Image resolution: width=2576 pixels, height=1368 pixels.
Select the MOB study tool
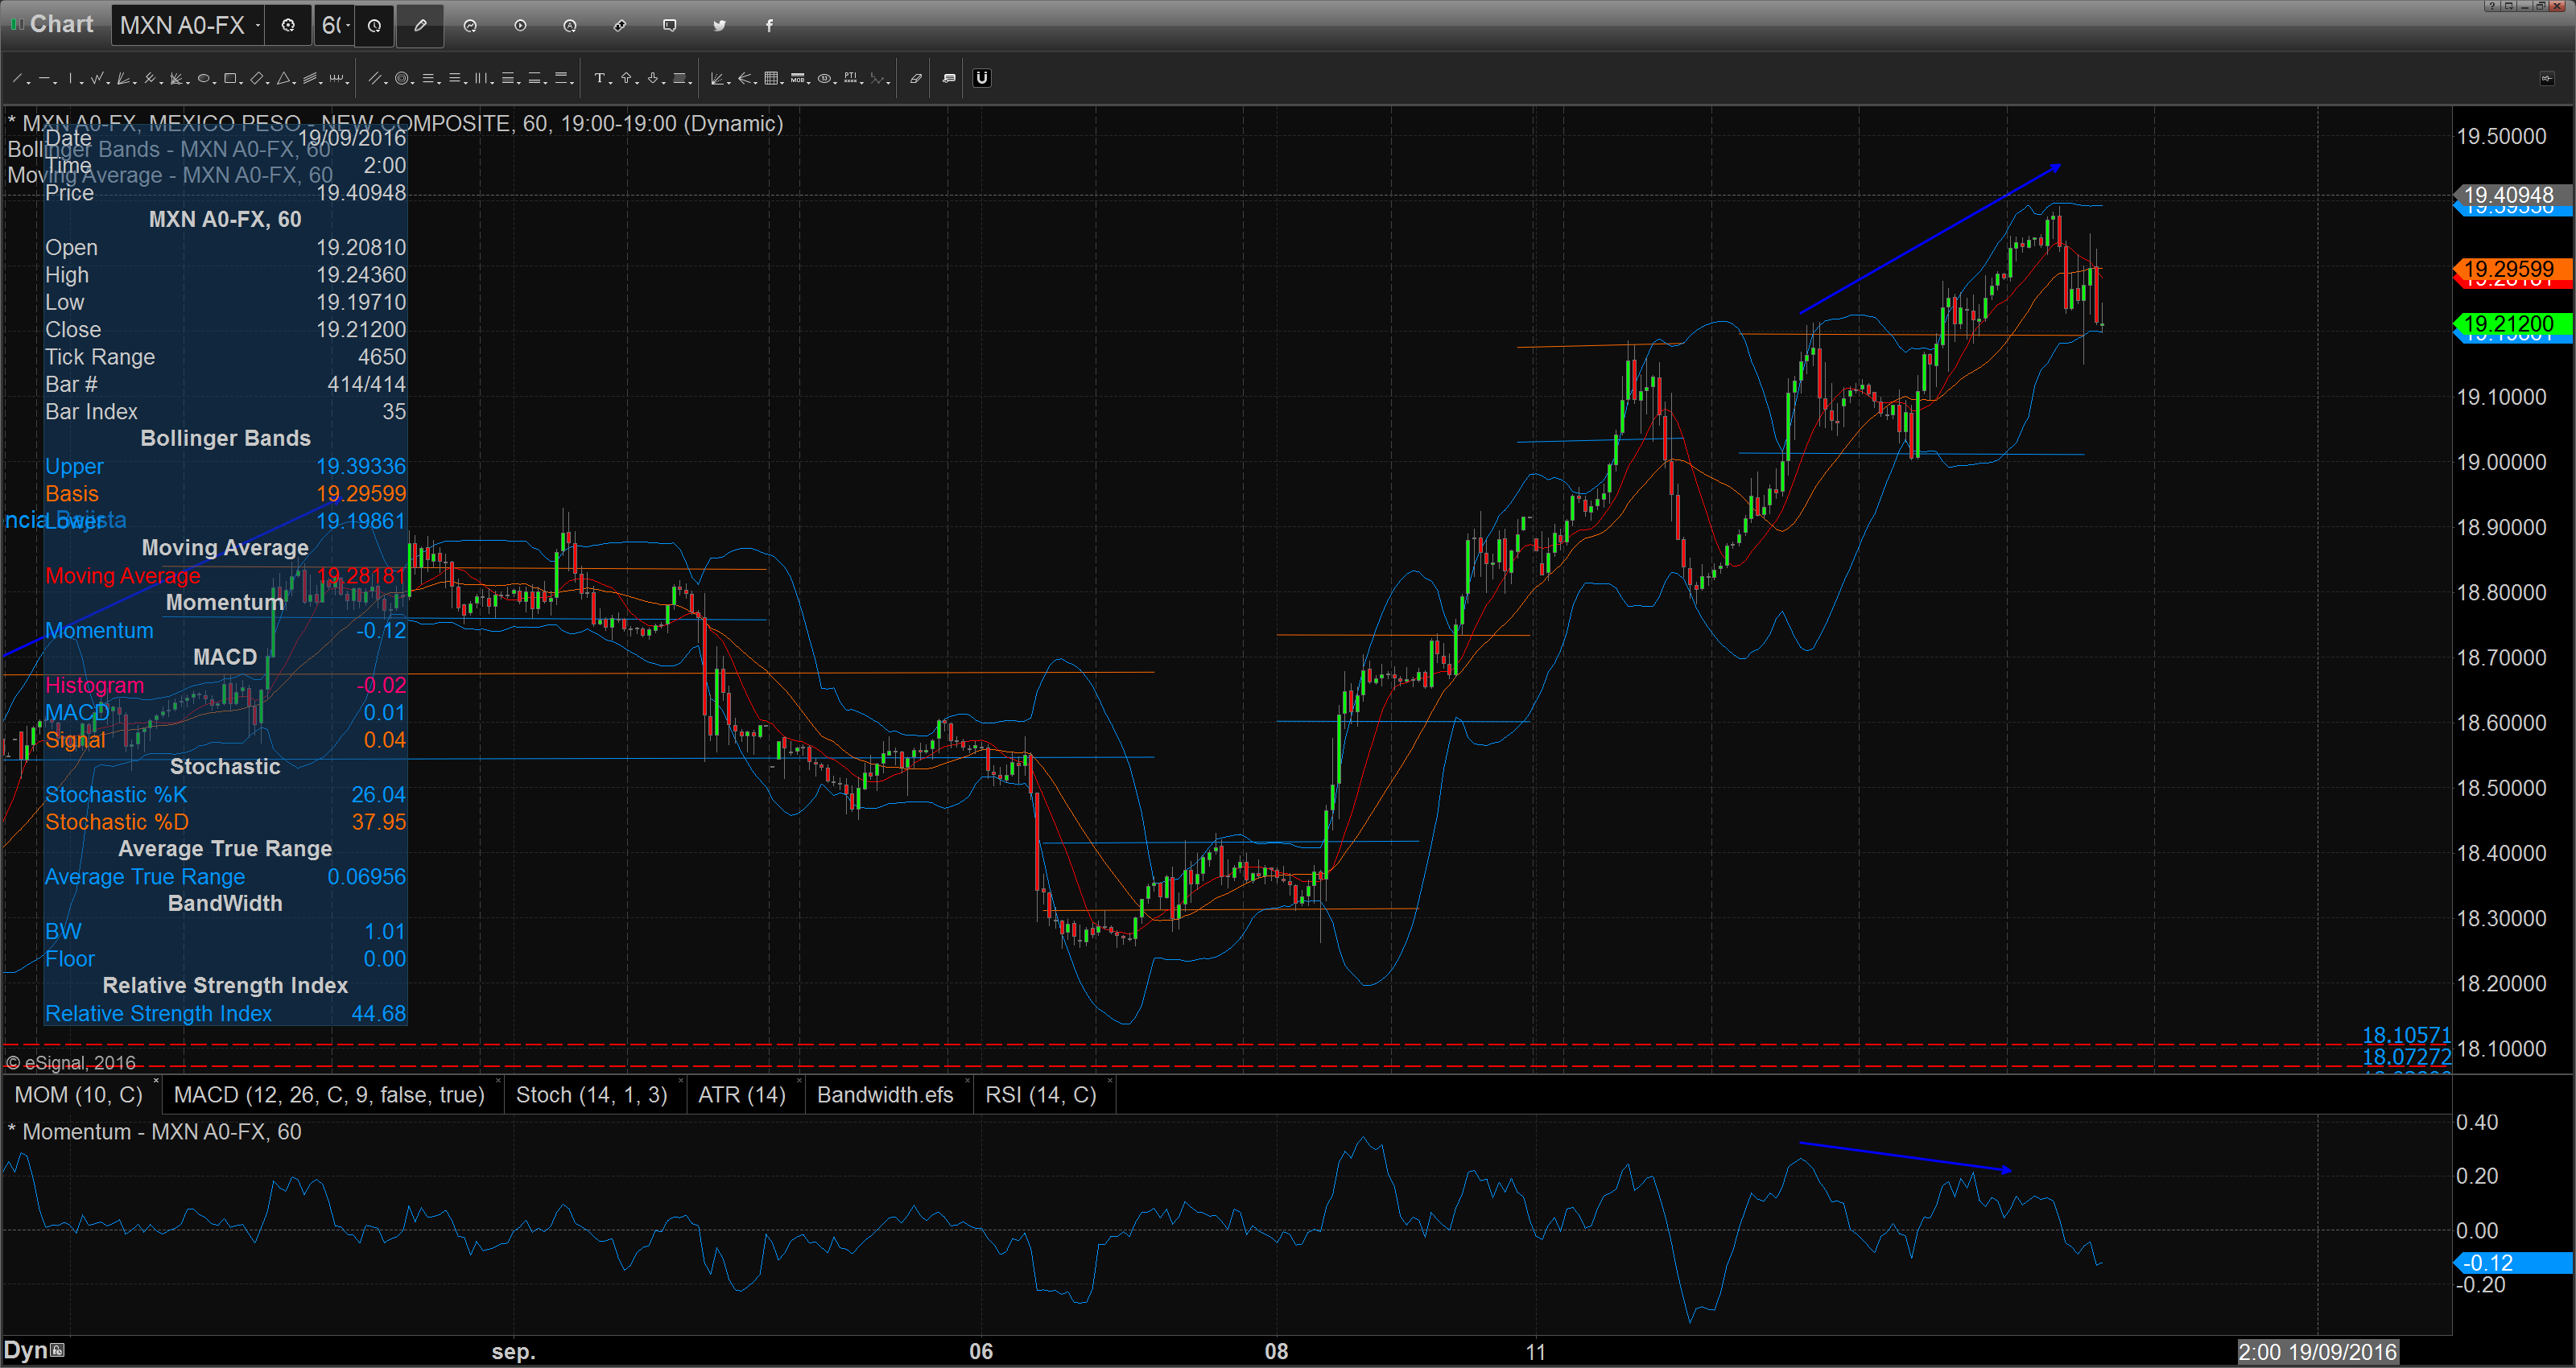[798, 78]
